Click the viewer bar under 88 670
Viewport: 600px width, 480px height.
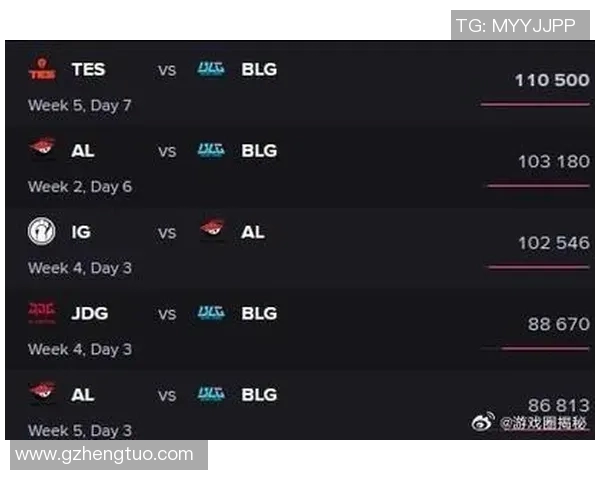click(x=545, y=348)
